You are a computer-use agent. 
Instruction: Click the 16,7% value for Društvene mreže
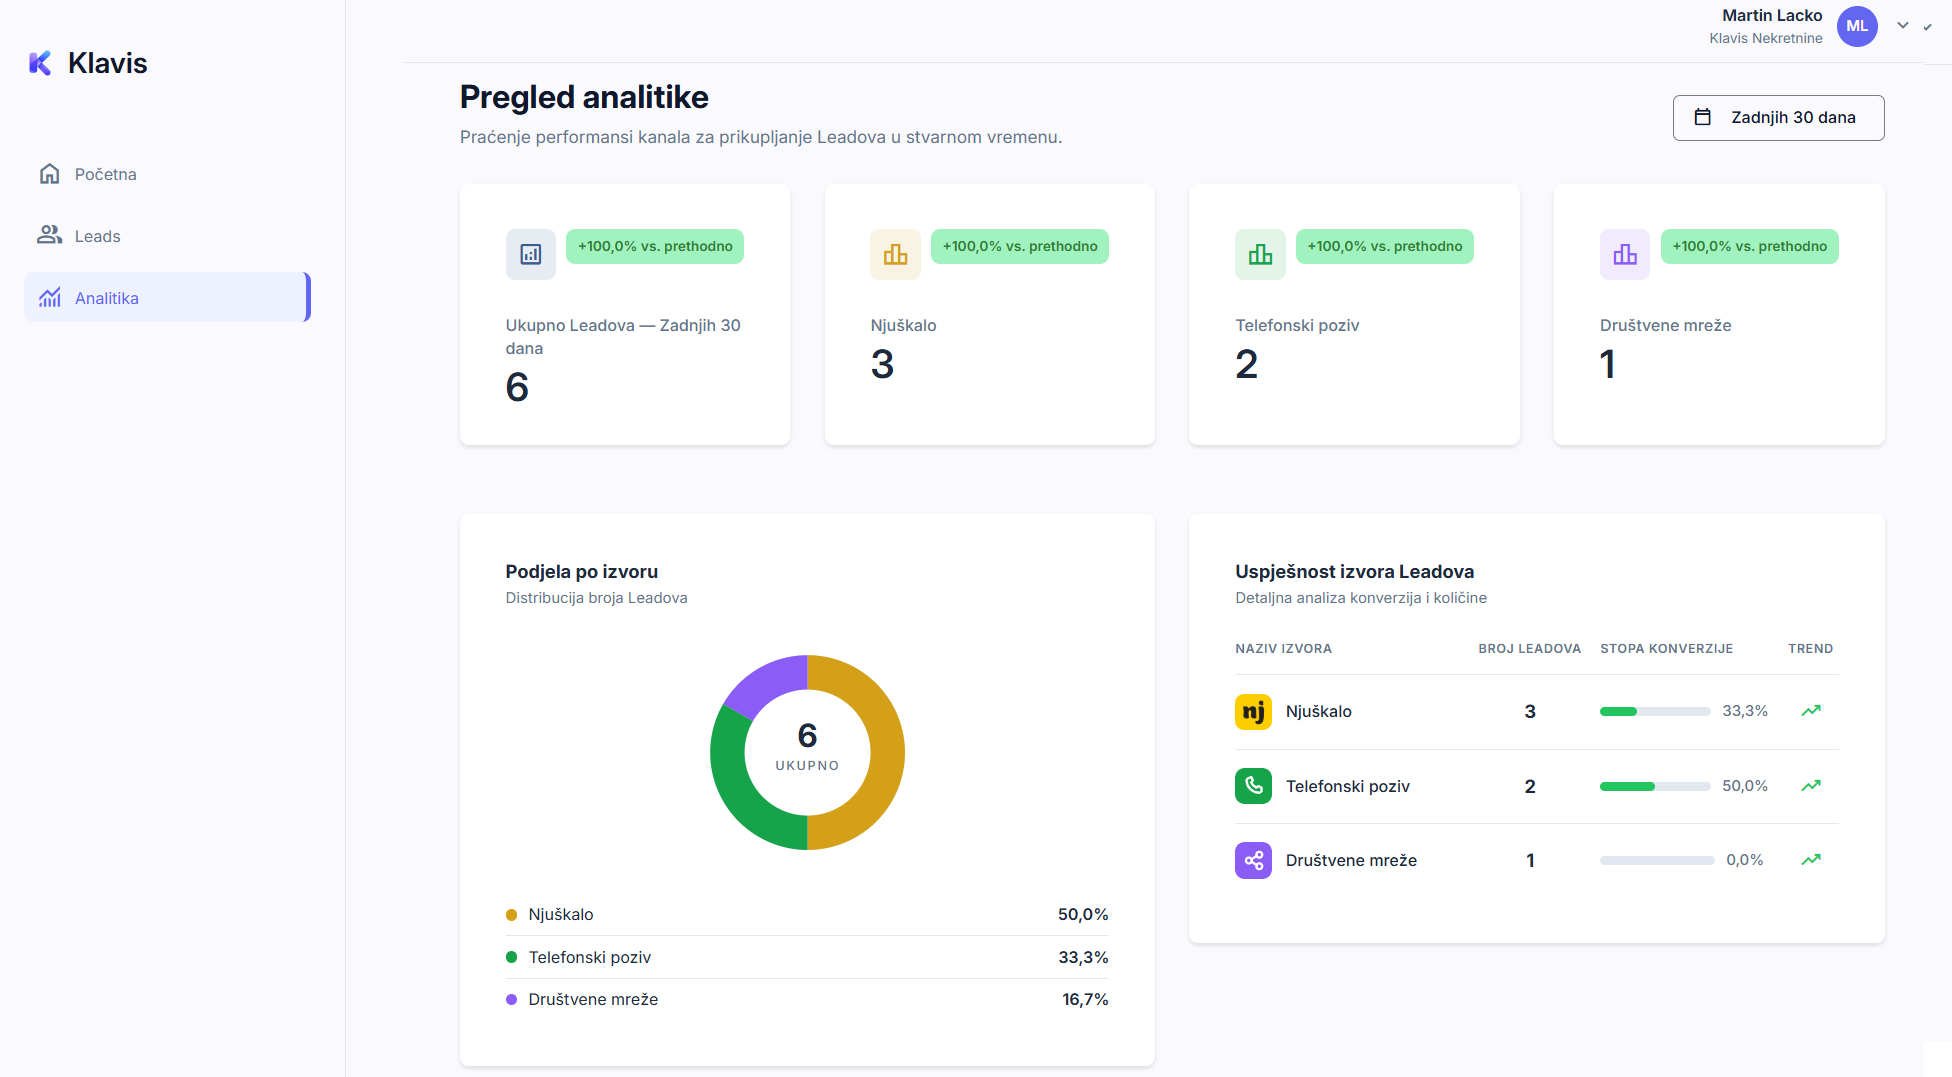pyautogui.click(x=1085, y=1000)
